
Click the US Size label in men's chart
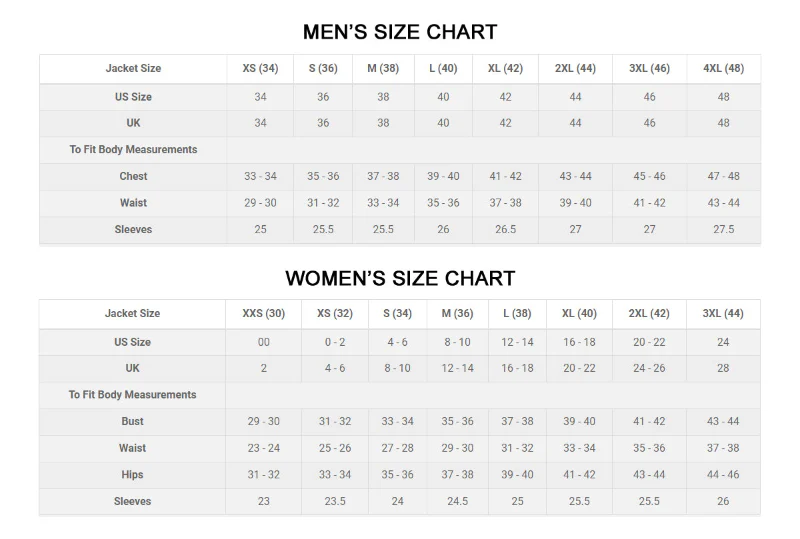pyautogui.click(x=133, y=97)
